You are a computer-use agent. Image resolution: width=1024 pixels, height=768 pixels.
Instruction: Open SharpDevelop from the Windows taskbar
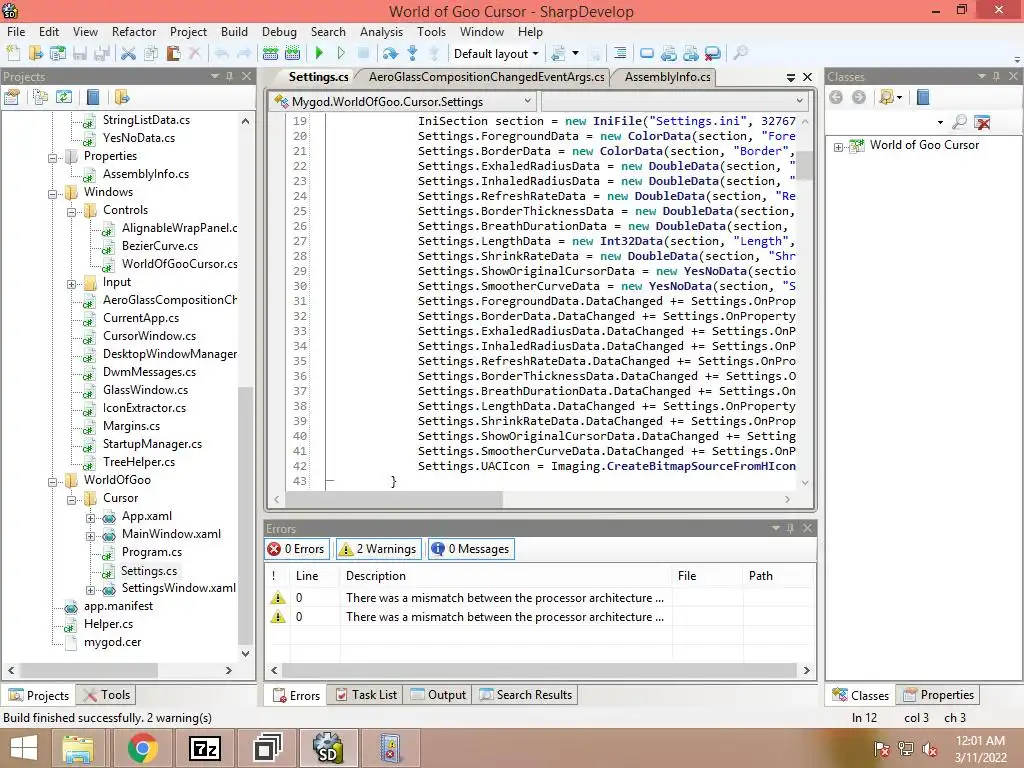tap(328, 748)
